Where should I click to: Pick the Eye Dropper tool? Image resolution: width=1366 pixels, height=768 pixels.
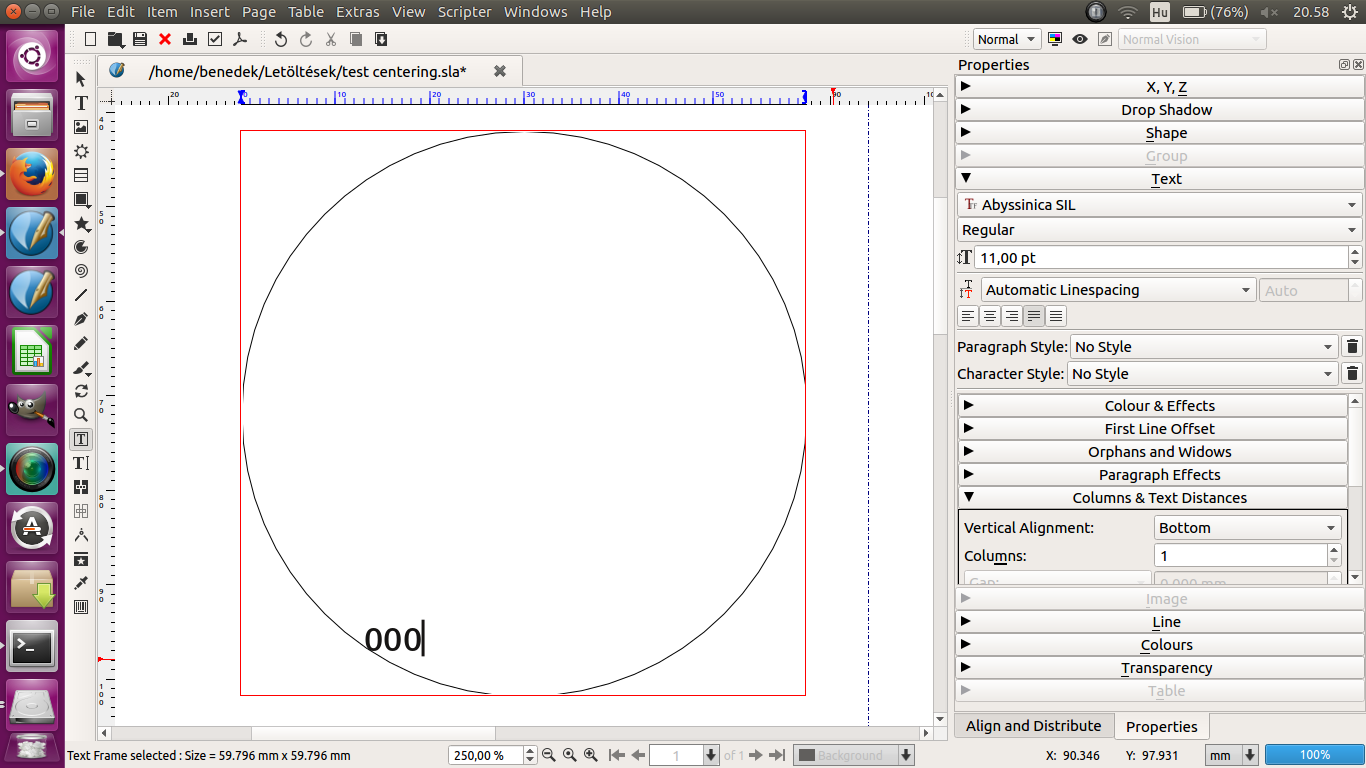click(81, 583)
